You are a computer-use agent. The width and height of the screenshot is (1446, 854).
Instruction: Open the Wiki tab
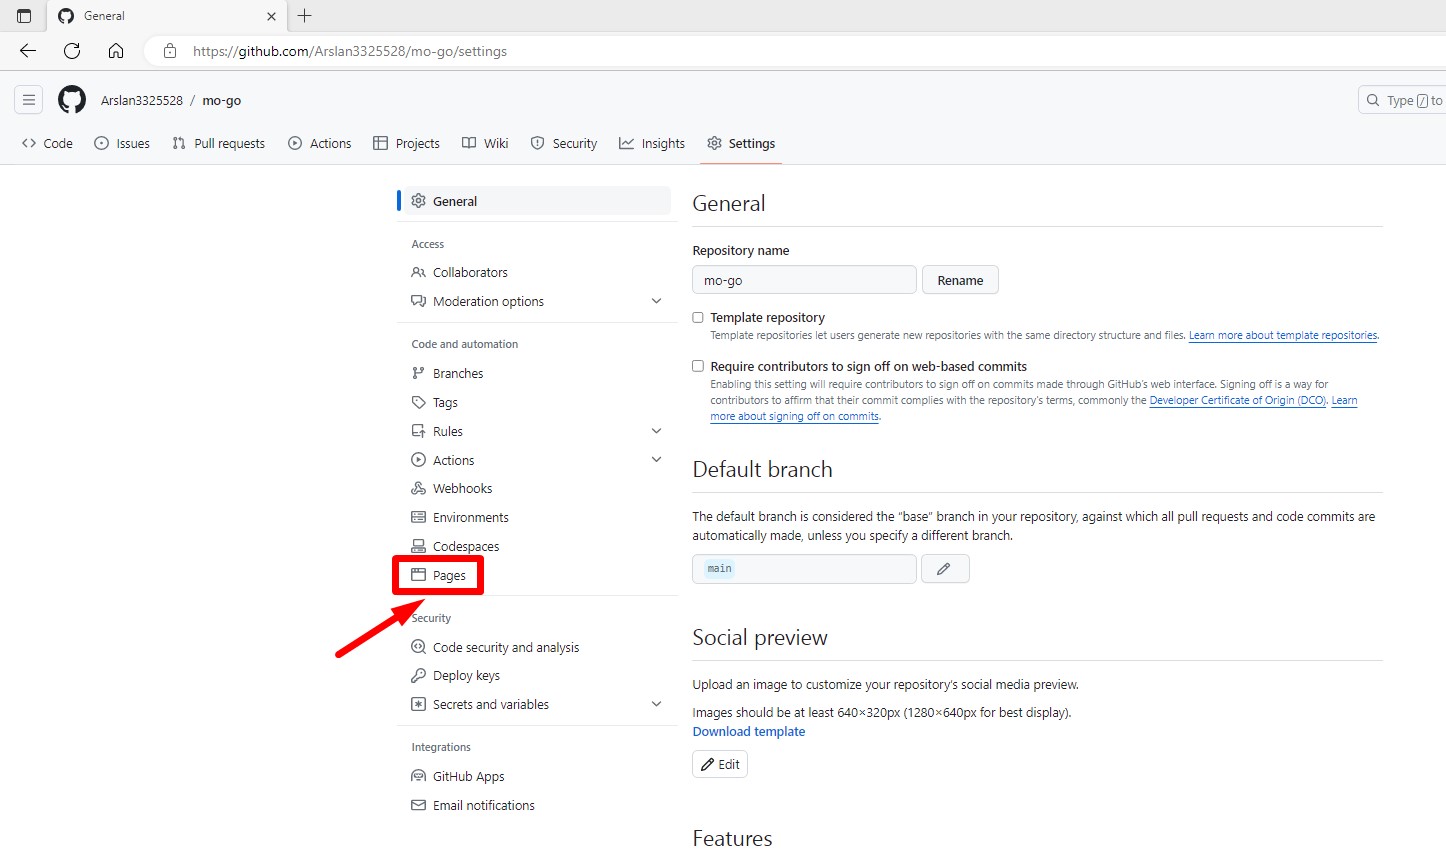485,143
